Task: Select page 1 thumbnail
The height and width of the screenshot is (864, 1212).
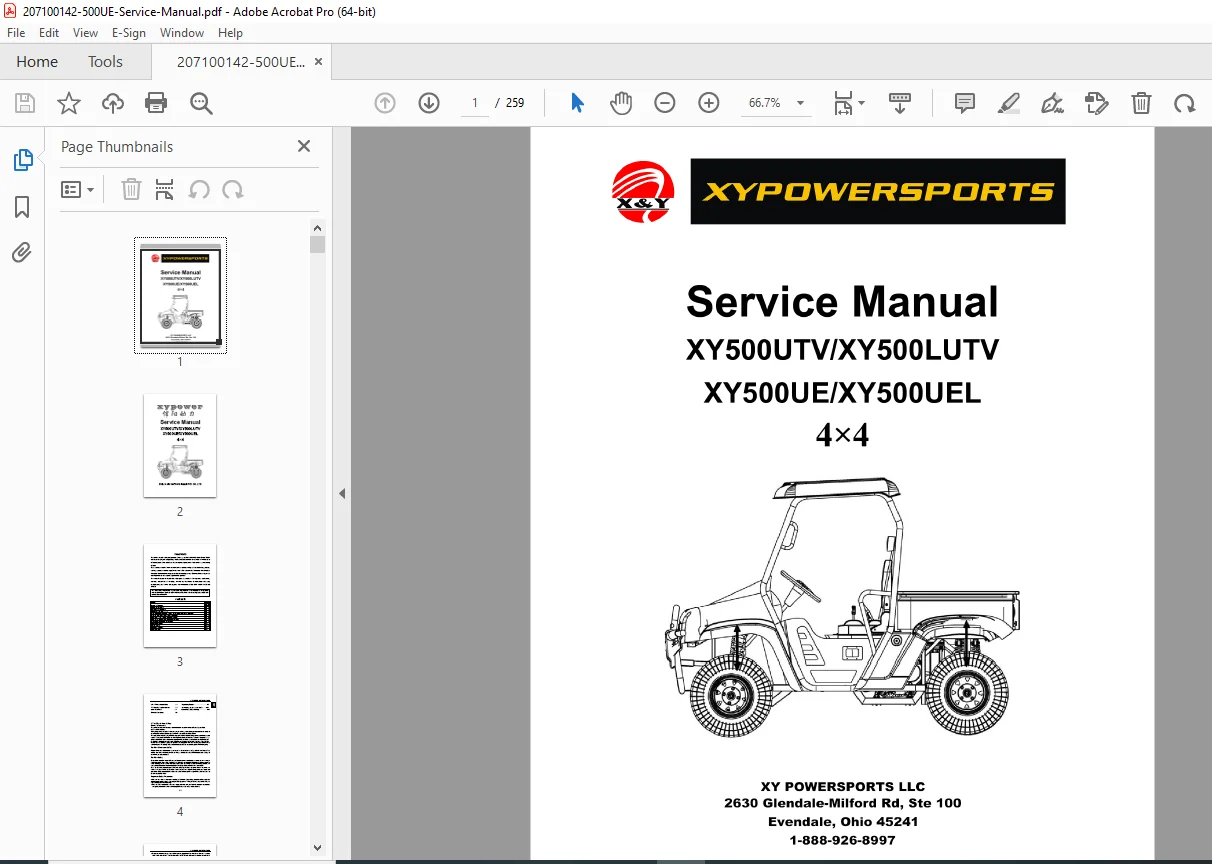Action: (180, 295)
